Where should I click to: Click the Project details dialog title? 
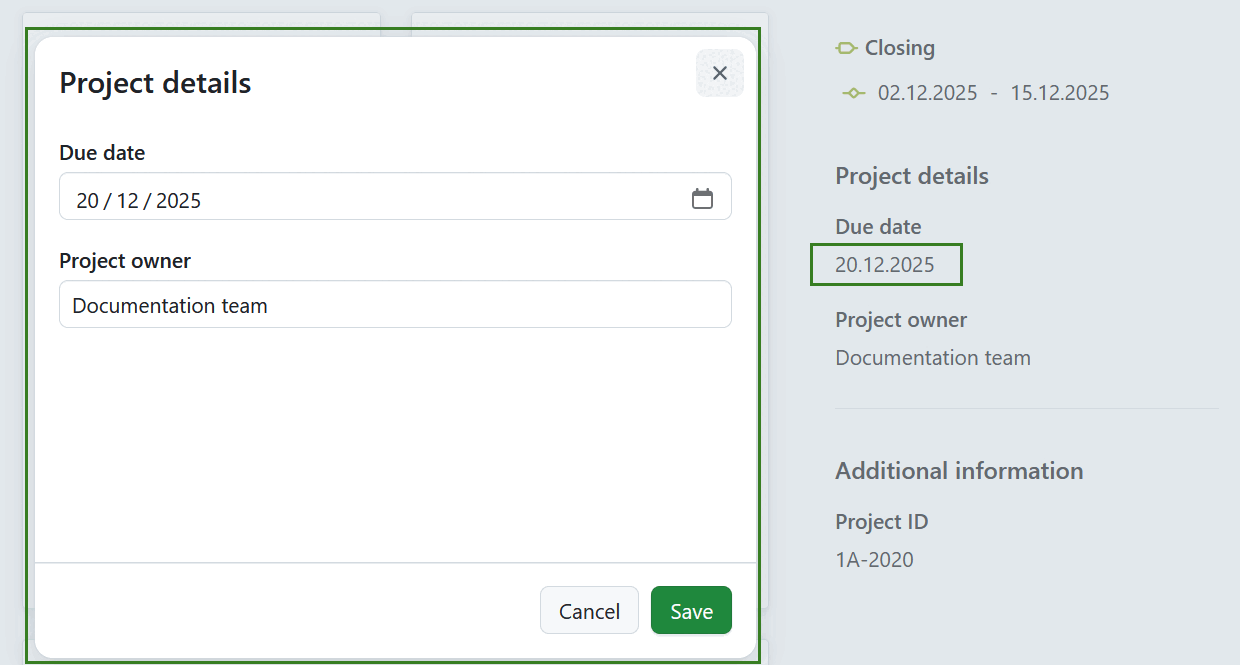[x=154, y=83]
